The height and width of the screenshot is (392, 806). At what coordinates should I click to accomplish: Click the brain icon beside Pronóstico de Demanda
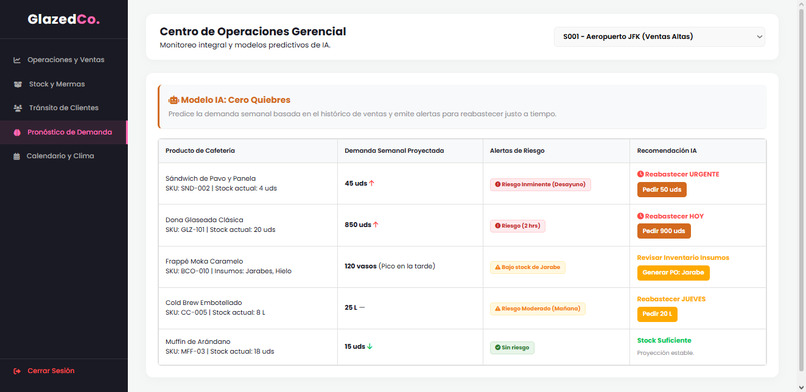pyautogui.click(x=17, y=132)
